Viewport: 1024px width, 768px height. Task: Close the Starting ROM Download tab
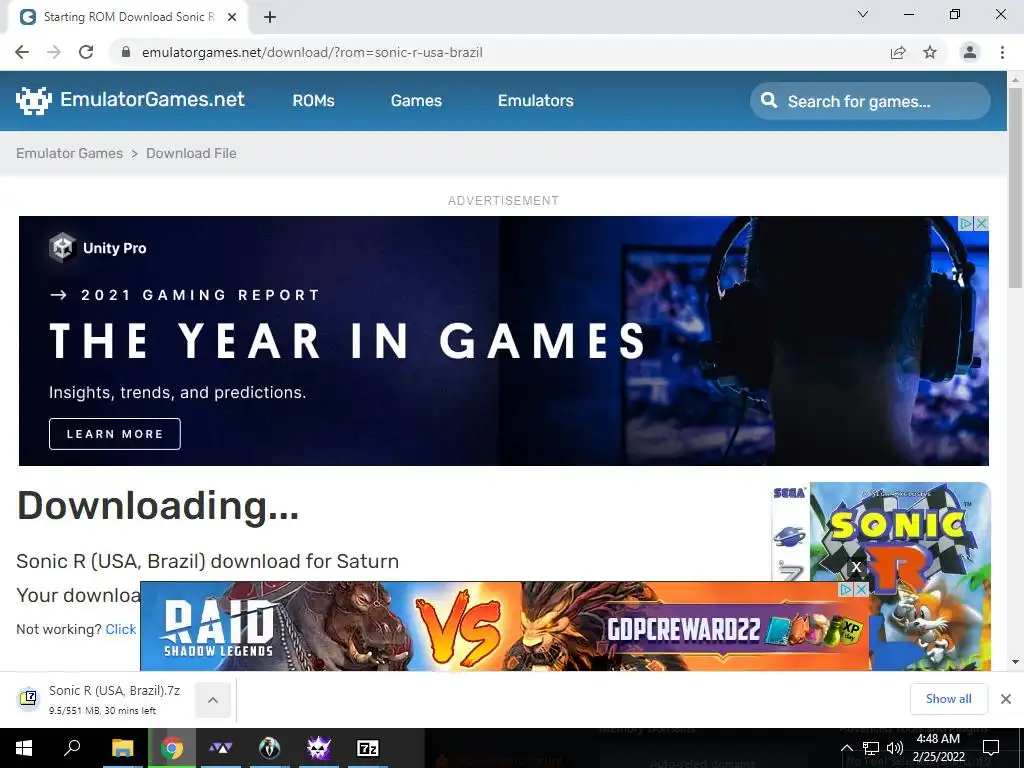click(x=232, y=18)
